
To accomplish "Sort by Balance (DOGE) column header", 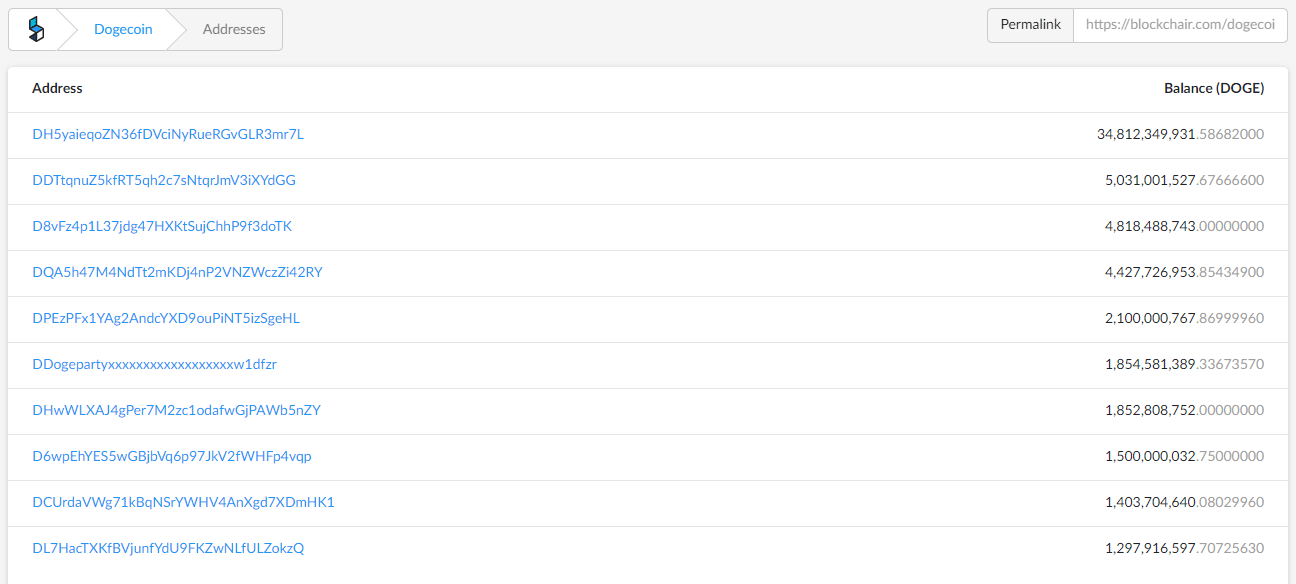I will click(x=1213, y=88).
